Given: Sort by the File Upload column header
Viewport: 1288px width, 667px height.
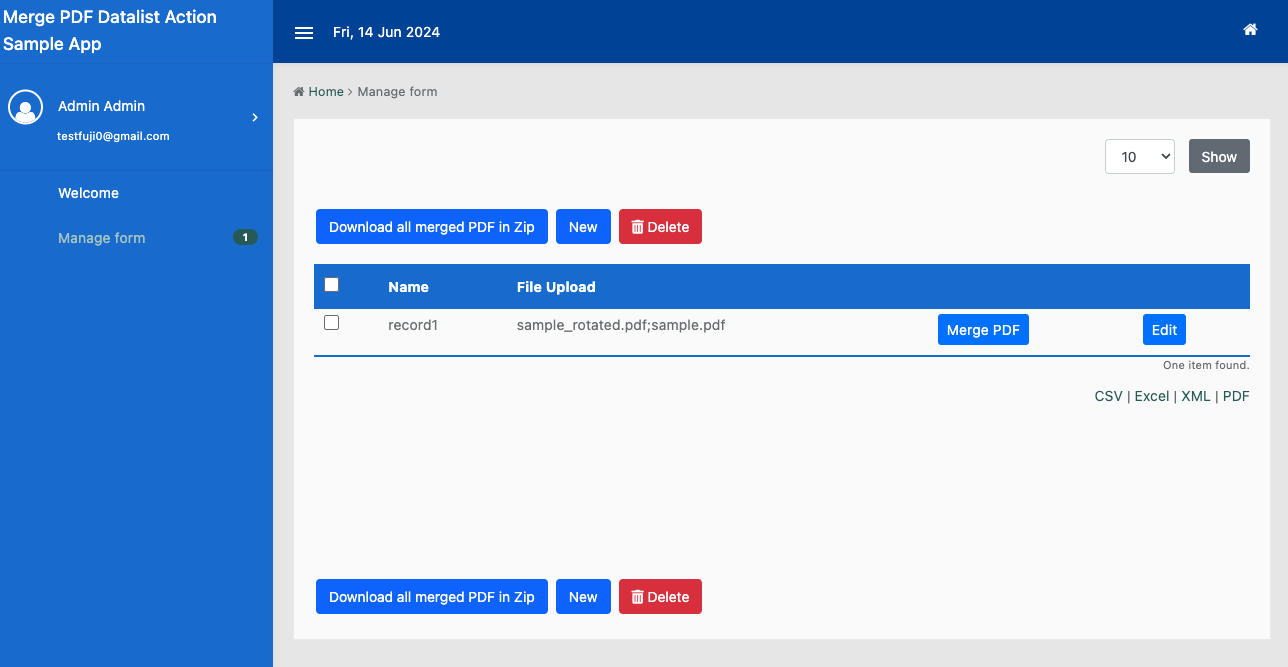Looking at the screenshot, I should (x=556, y=287).
